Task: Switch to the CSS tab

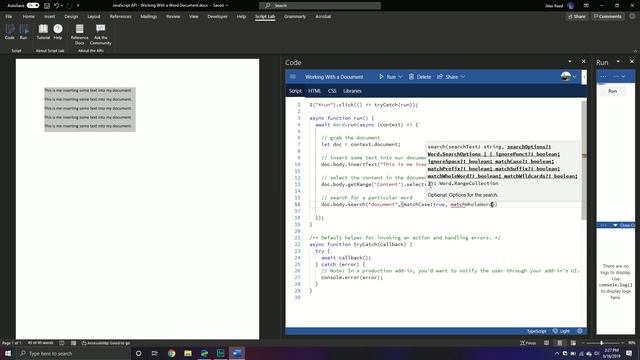Action: coord(332,91)
